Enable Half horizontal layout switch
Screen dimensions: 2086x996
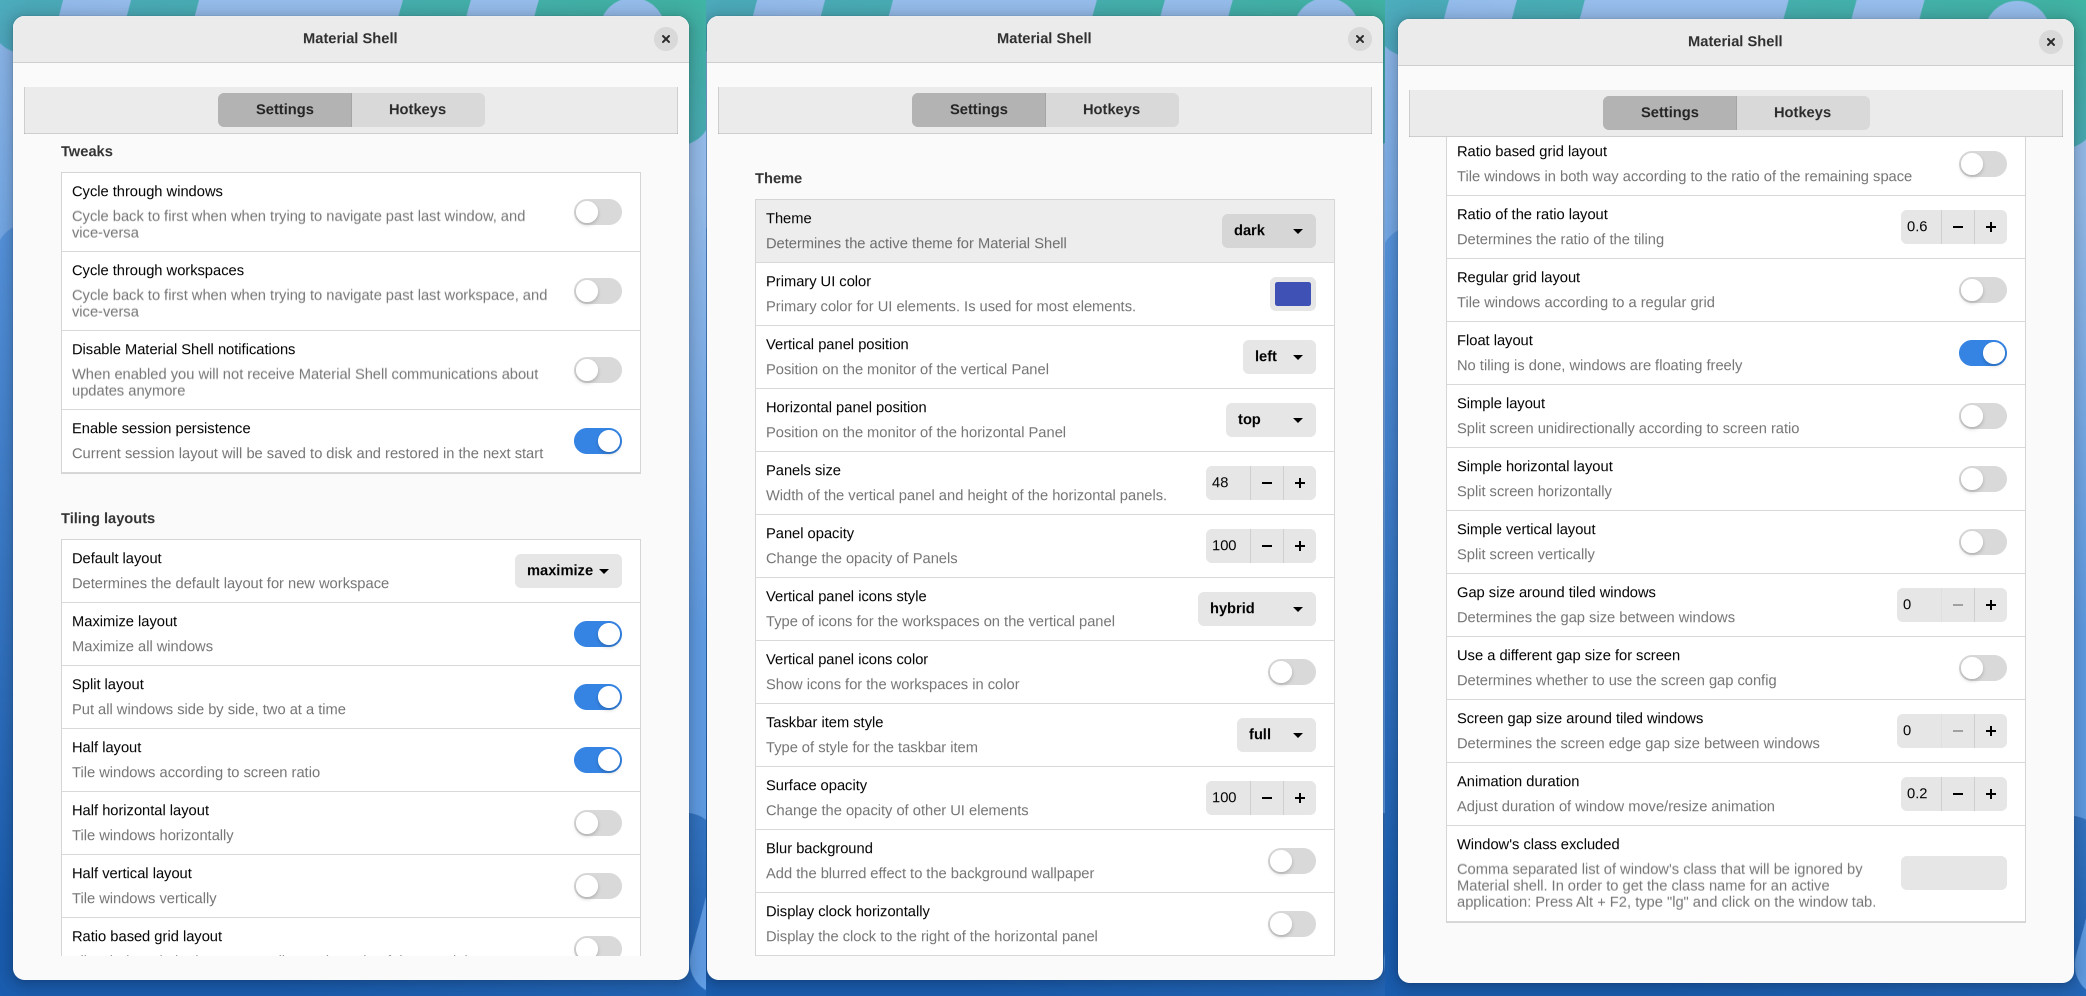point(598,823)
